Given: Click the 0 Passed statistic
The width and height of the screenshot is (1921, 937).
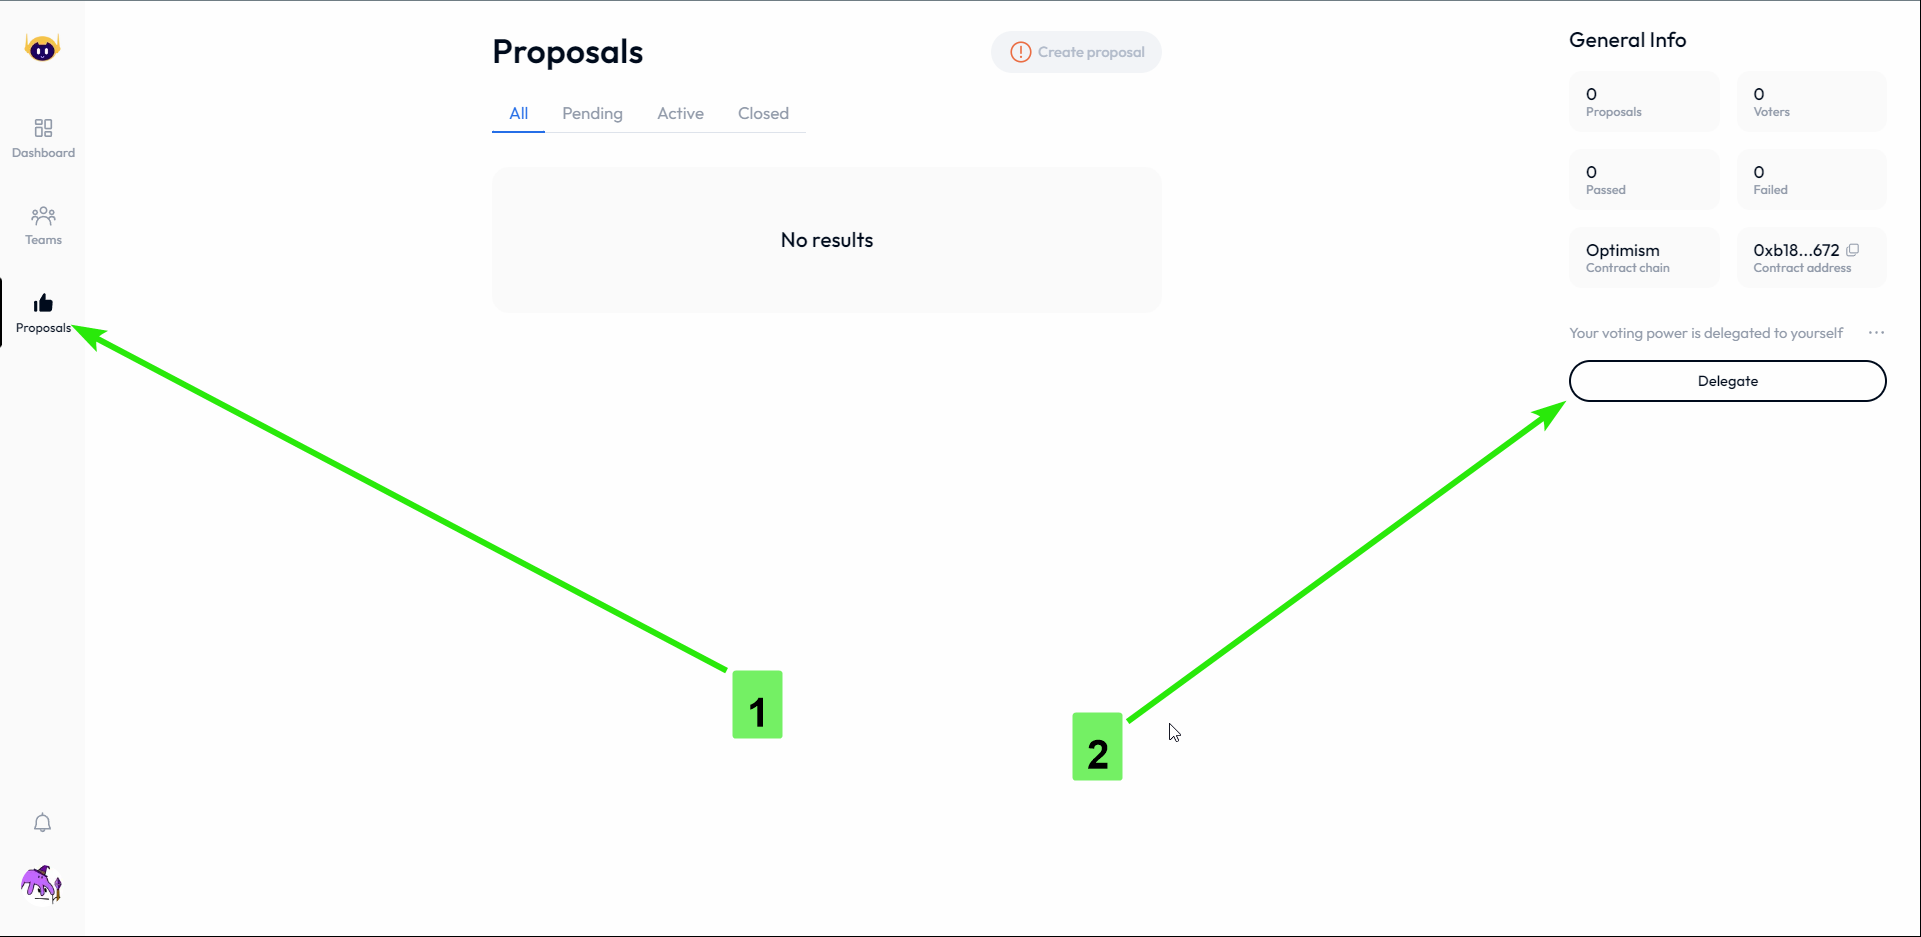Looking at the screenshot, I should pos(1643,179).
